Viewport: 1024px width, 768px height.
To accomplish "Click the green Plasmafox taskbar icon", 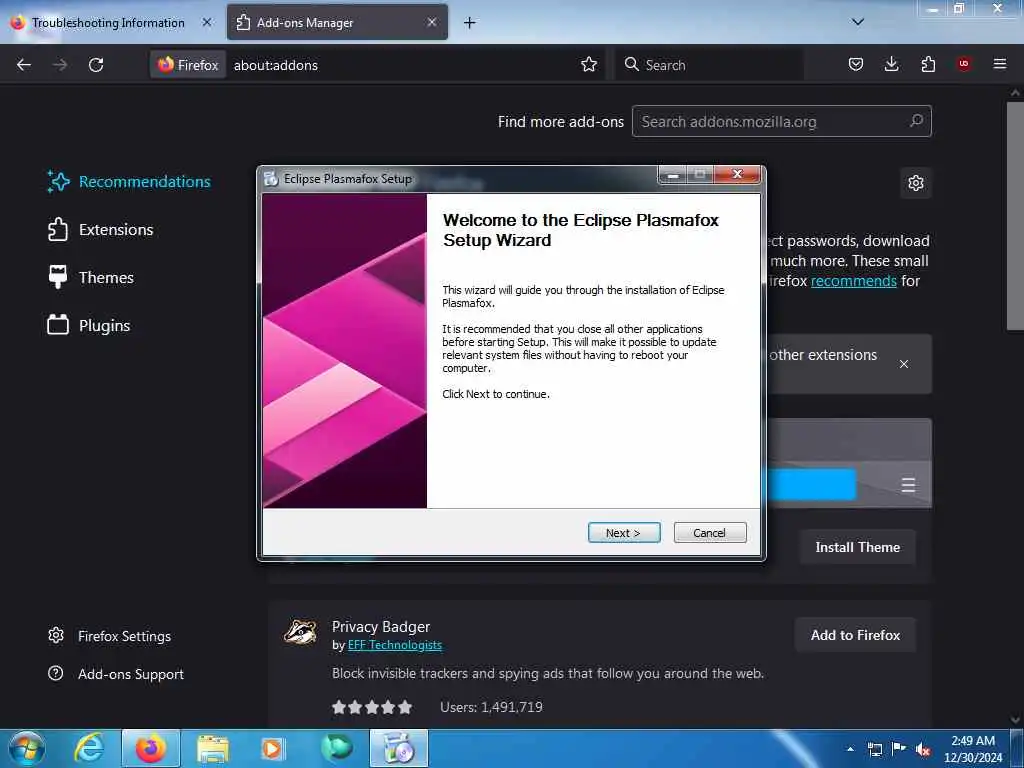I will [x=336, y=748].
